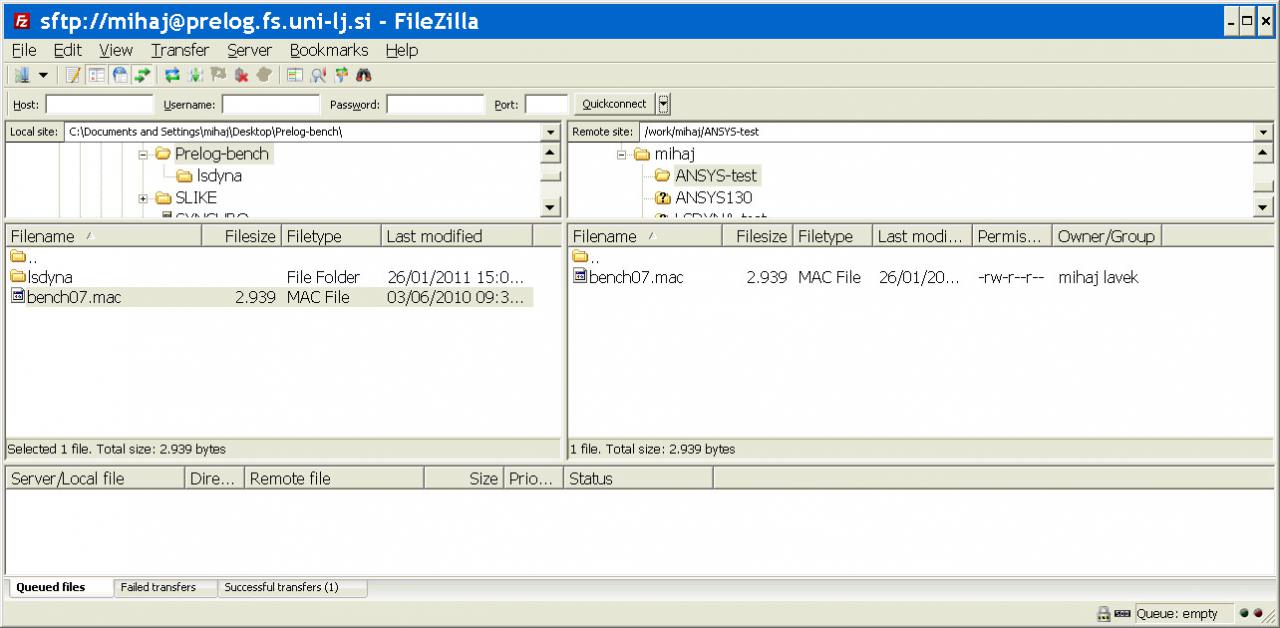Click the lock encryption icon in status bar

pyautogui.click(x=1104, y=614)
